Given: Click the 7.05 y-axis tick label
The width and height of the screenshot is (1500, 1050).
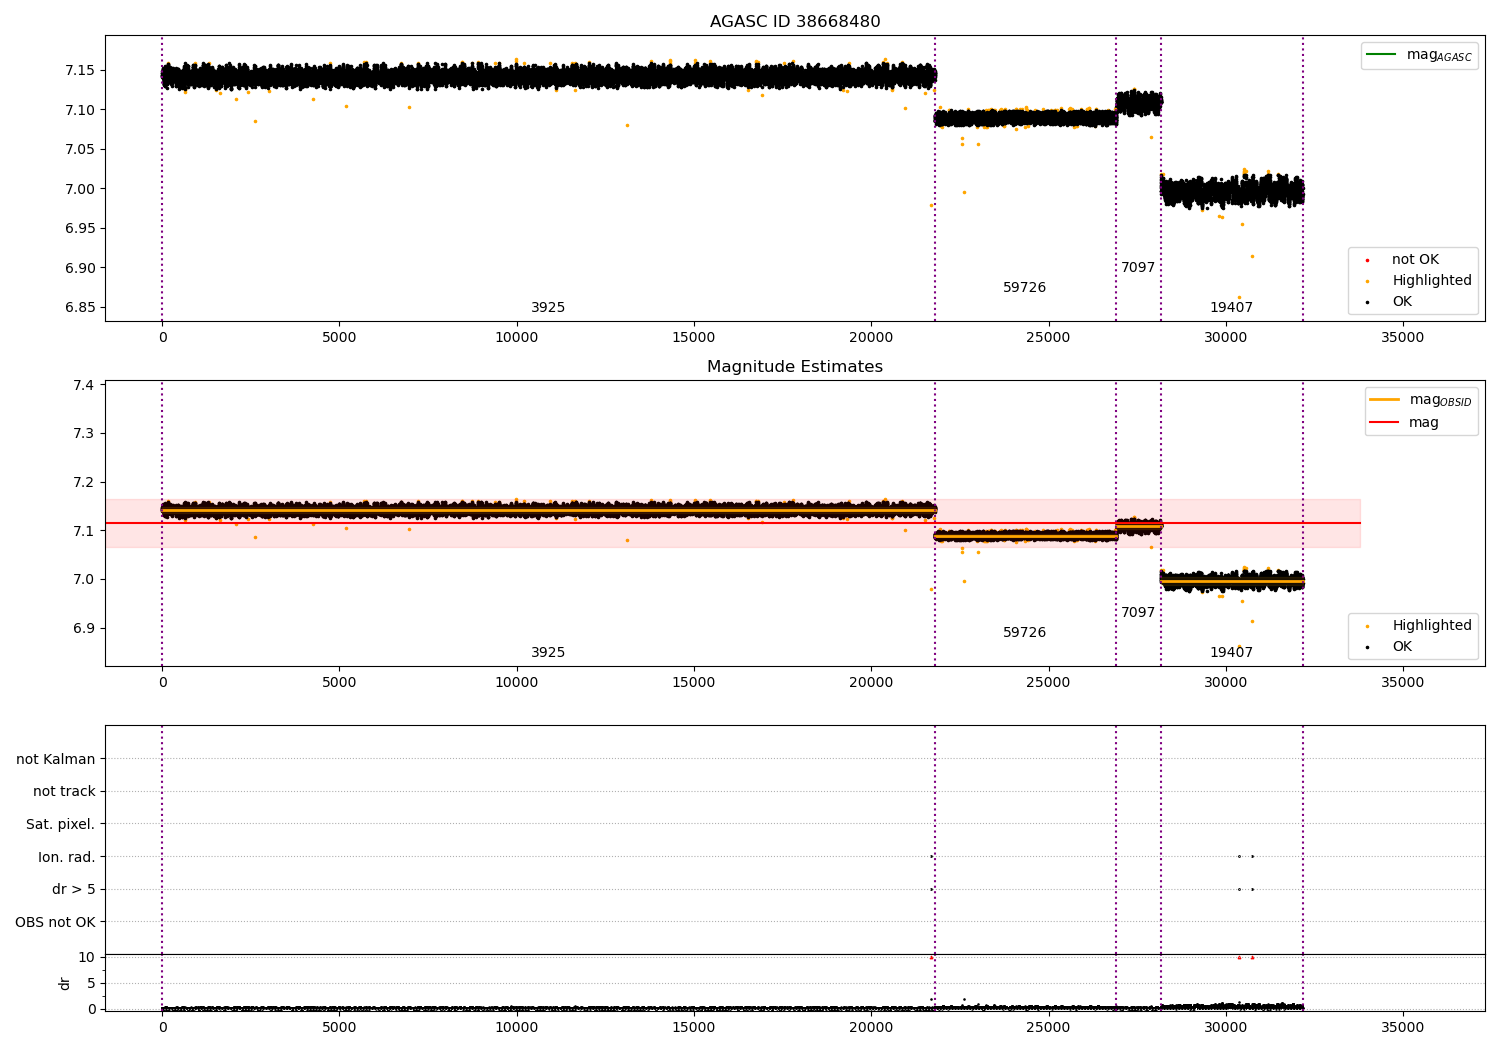Looking at the screenshot, I should pos(80,149).
